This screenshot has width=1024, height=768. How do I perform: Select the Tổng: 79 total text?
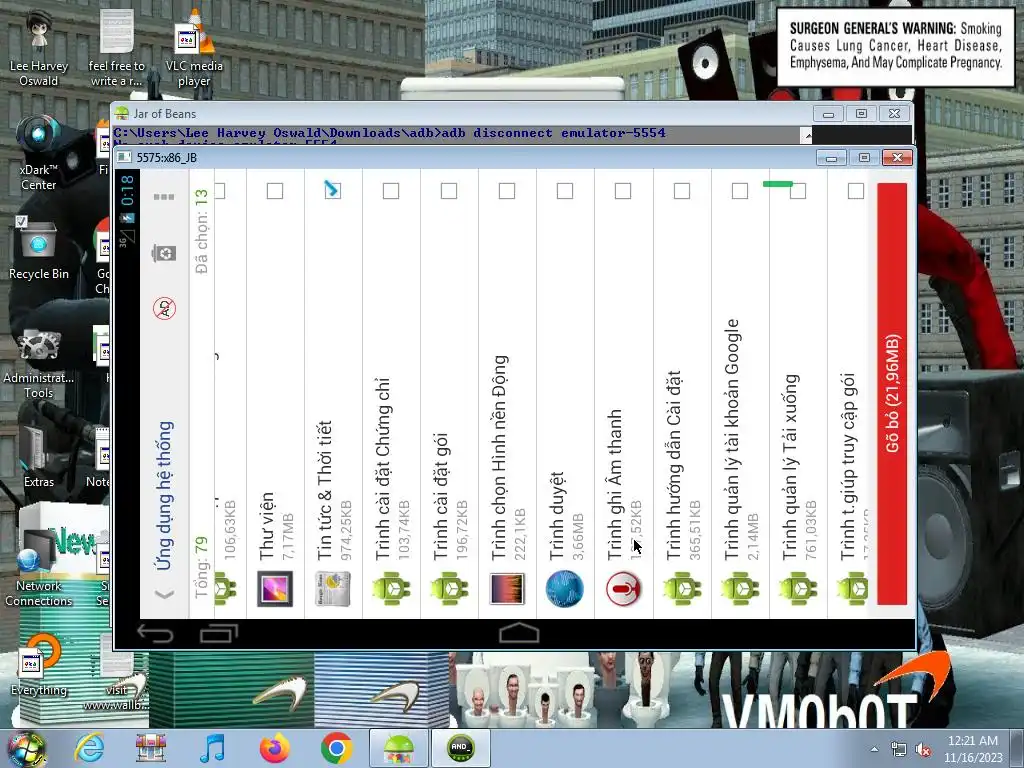click(x=201, y=567)
